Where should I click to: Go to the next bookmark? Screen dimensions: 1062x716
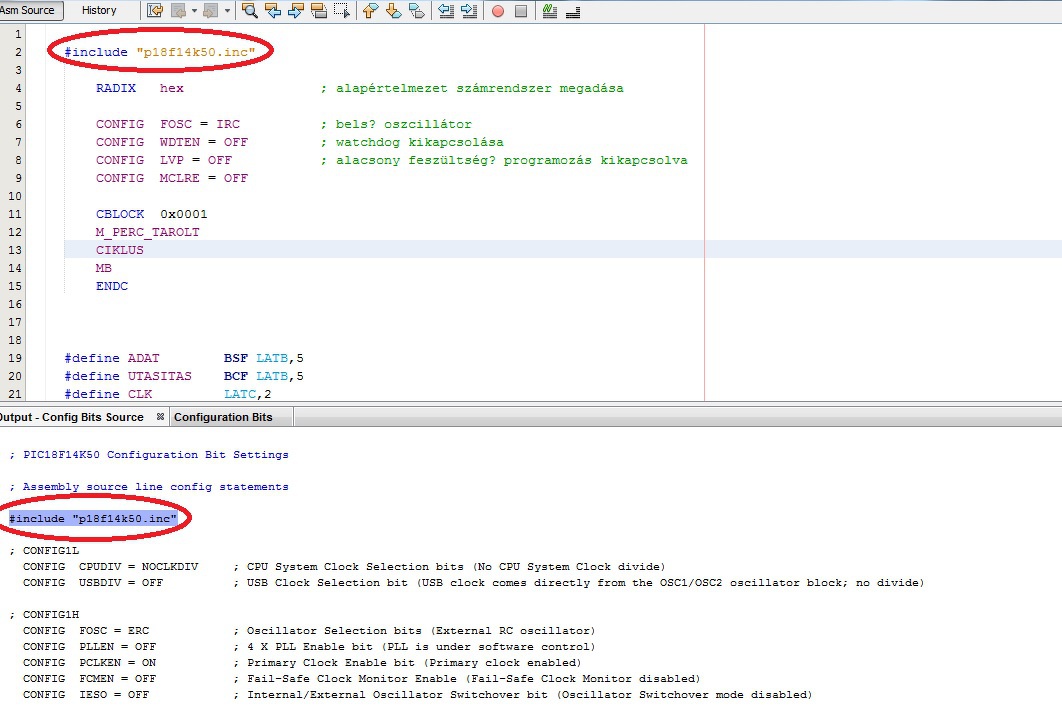(394, 11)
